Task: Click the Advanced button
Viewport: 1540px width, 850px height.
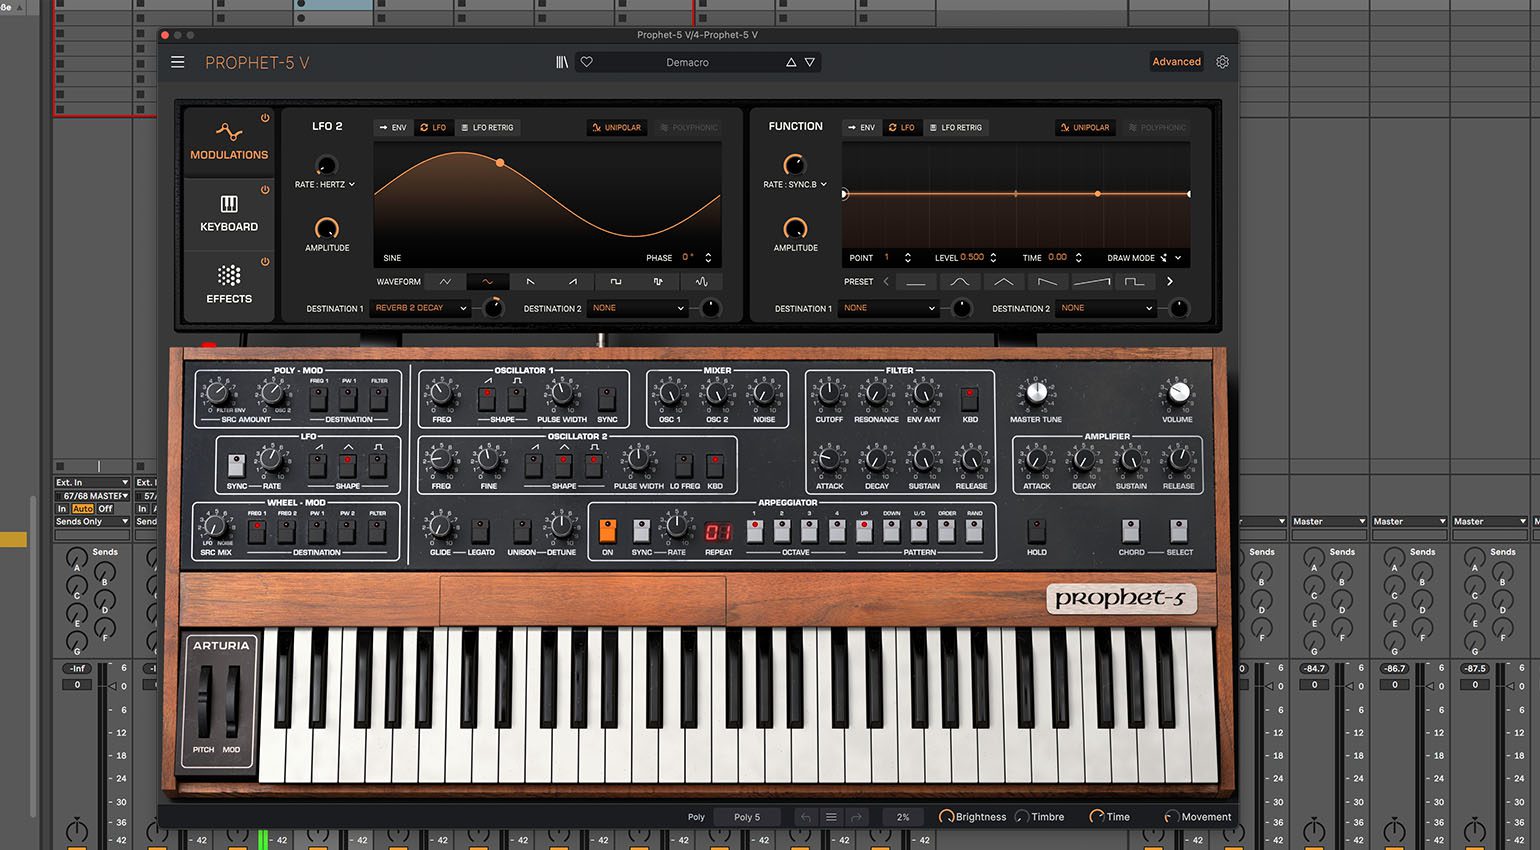Action: (1176, 62)
